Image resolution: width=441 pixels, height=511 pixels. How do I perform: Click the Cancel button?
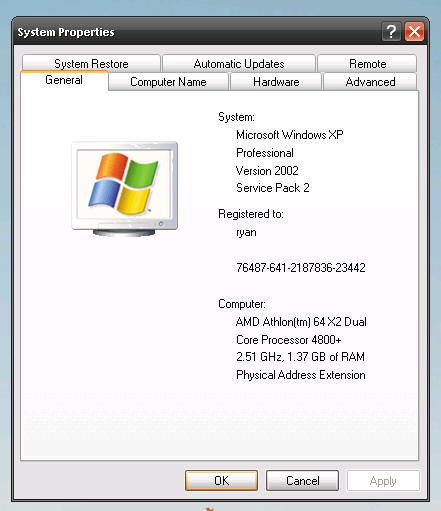tap(302, 480)
